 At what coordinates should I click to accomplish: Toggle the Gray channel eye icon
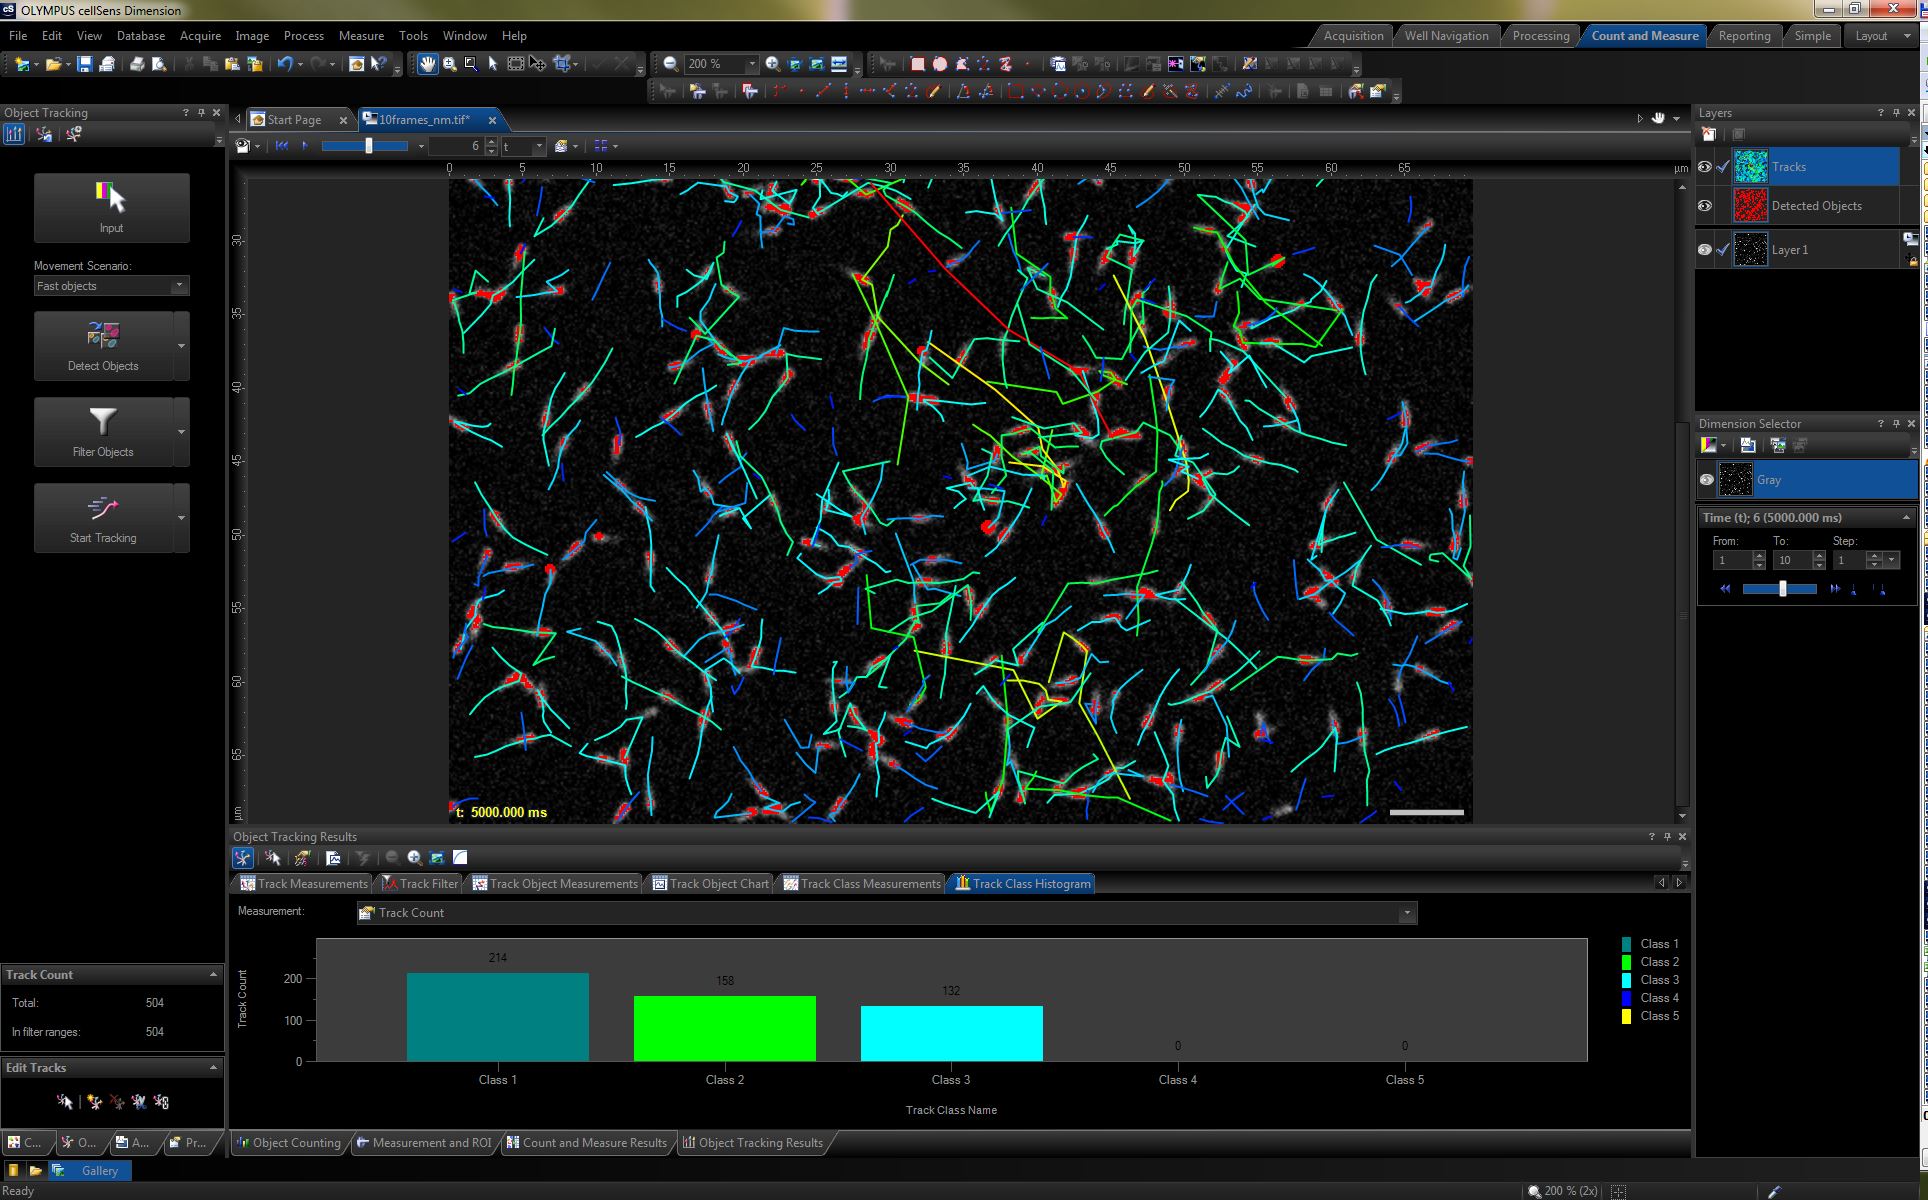click(1707, 480)
